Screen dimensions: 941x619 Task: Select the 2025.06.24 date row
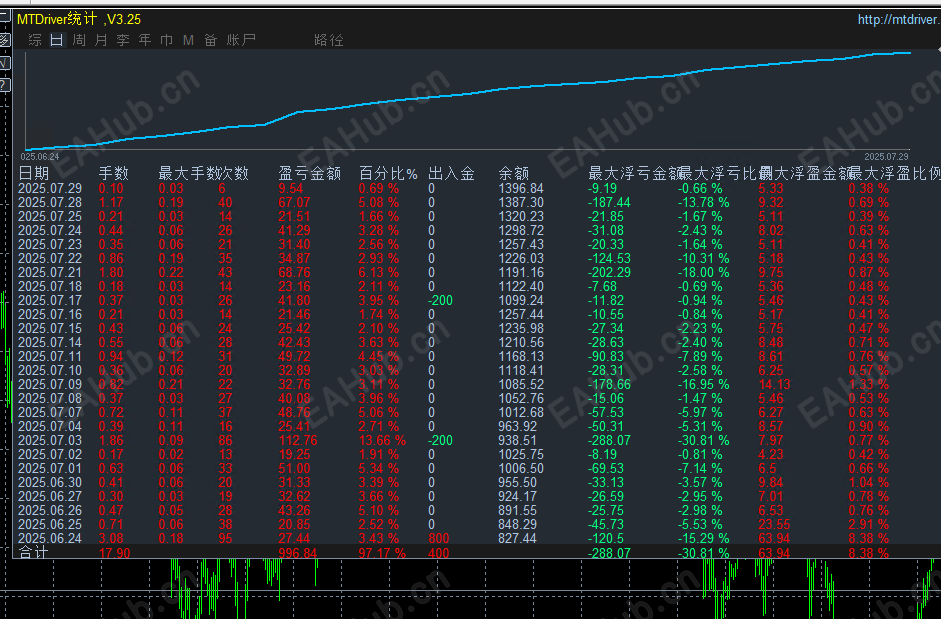tap(50, 539)
